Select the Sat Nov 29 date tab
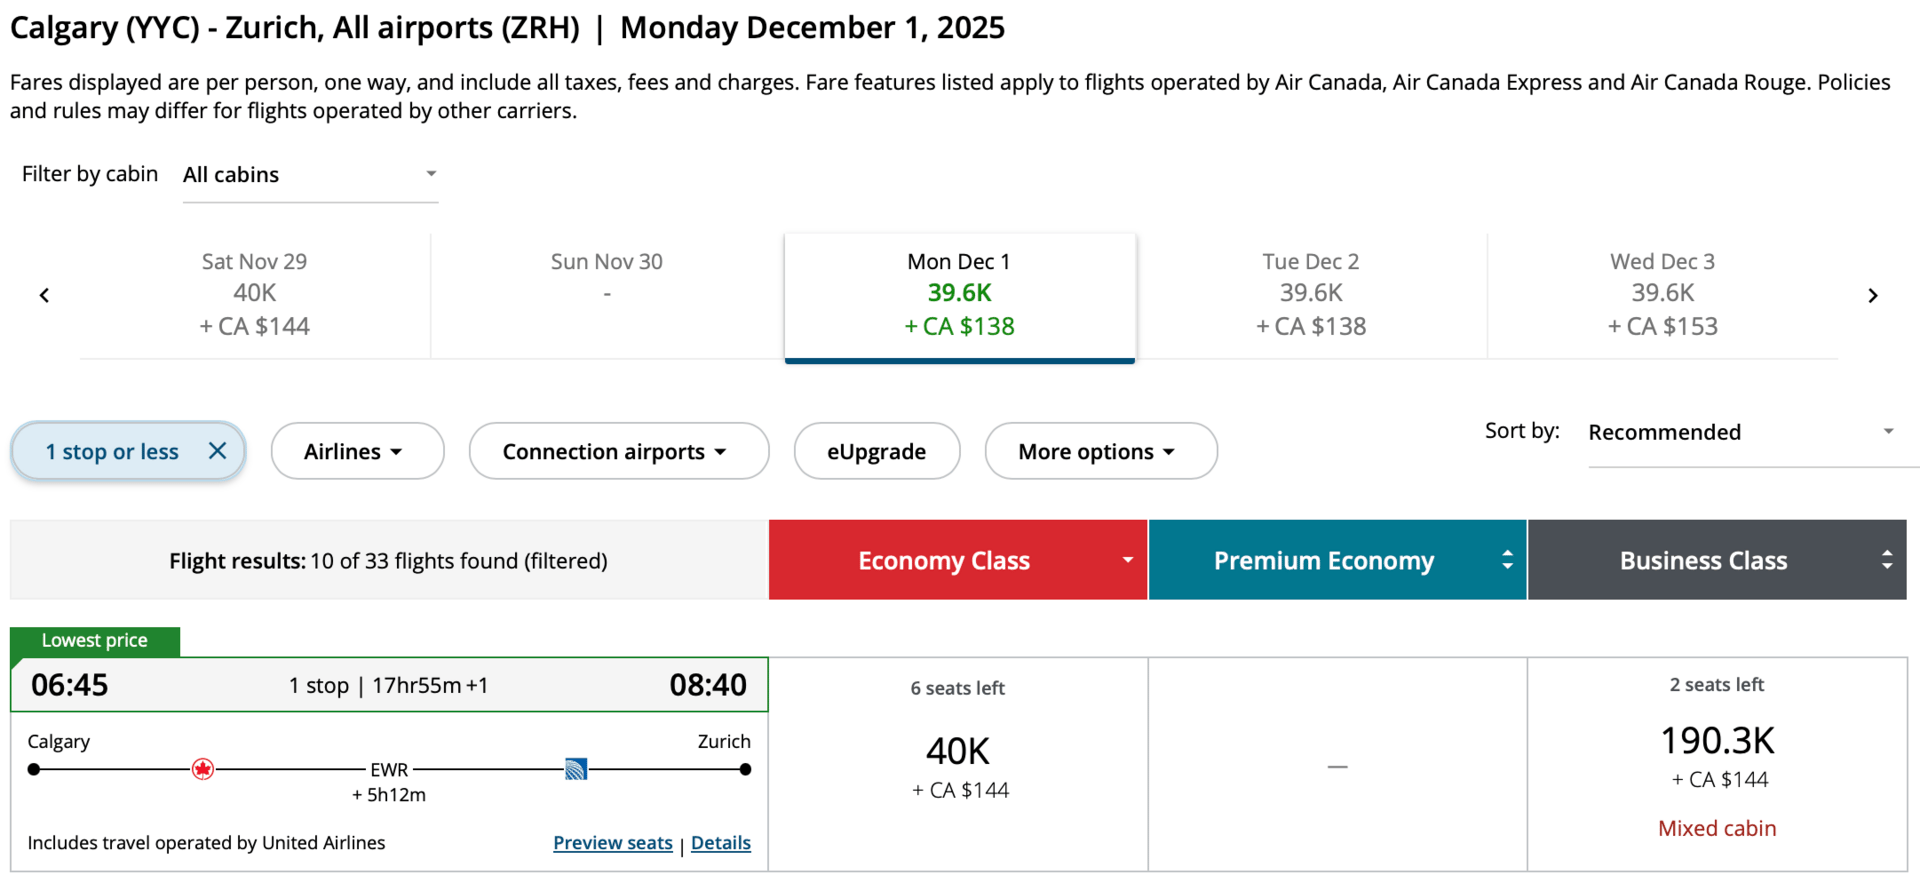This screenshot has height=883, width=1920. (255, 294)
